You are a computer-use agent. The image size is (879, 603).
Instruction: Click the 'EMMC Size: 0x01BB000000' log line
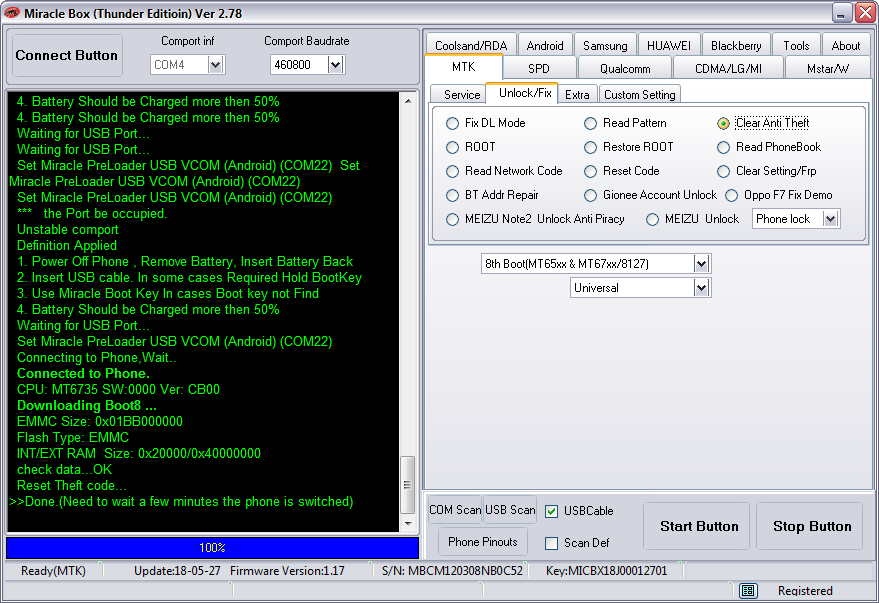tap(100, 421)
